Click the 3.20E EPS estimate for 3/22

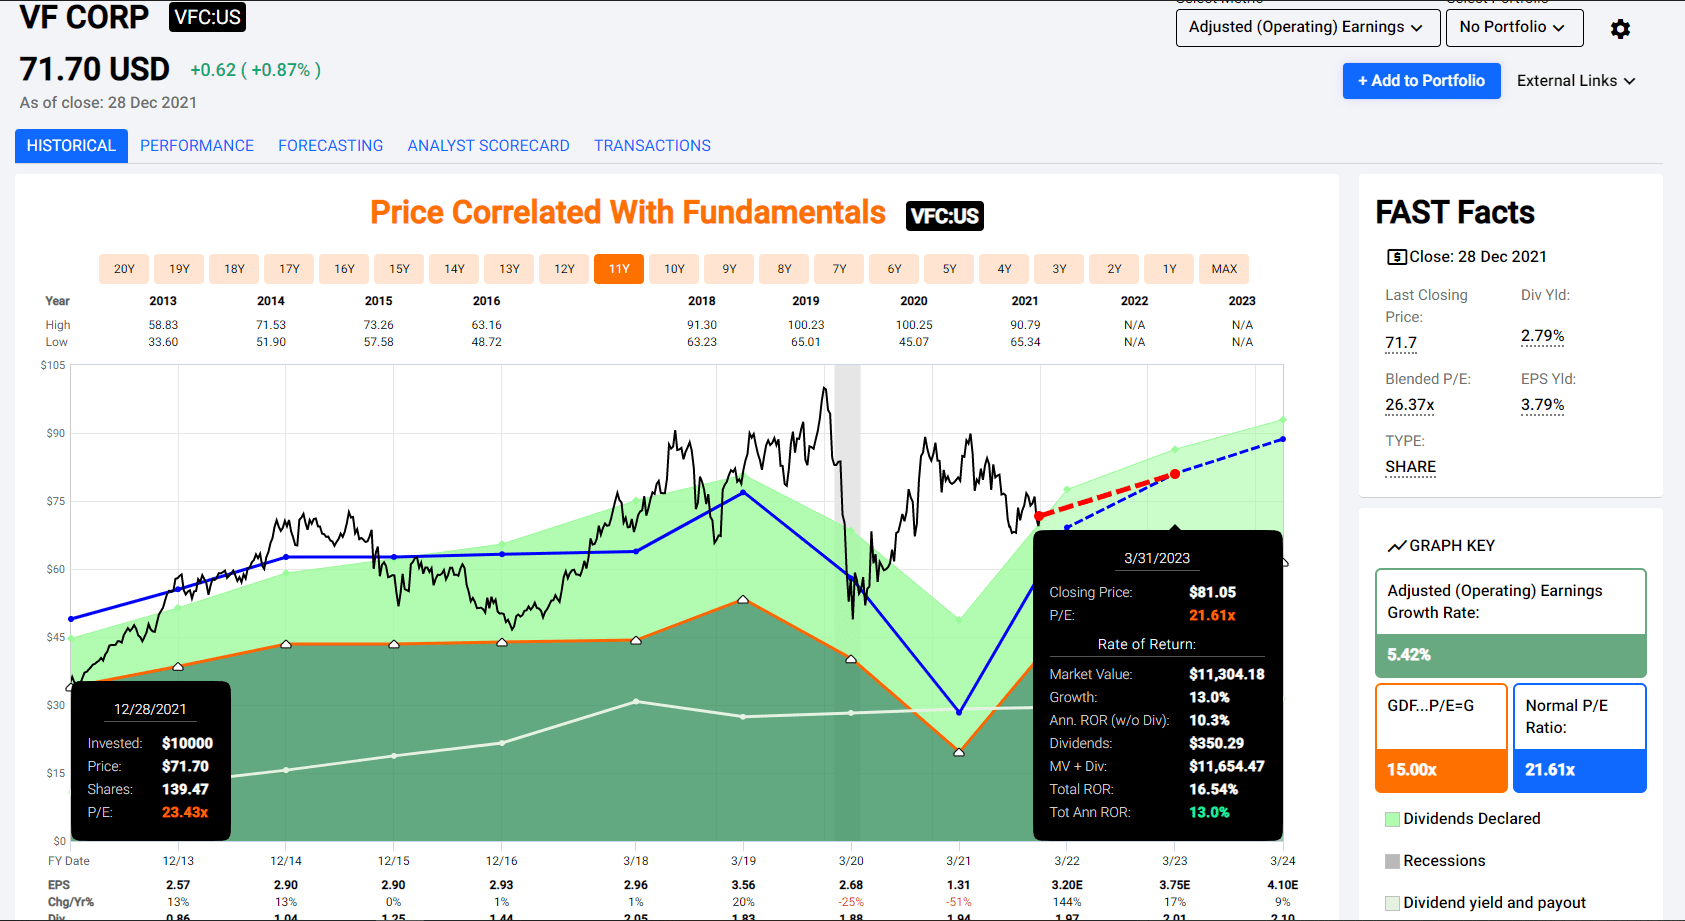click(x=1067, y=885)
